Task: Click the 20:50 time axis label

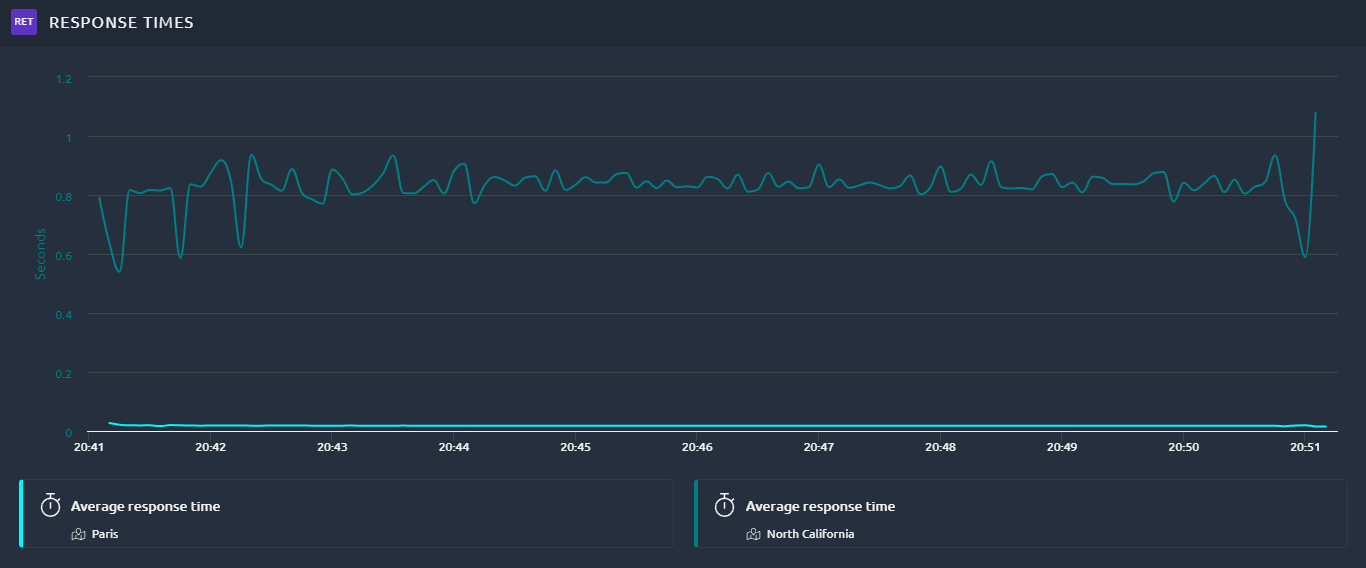Action: click(x=1183, y=448)
